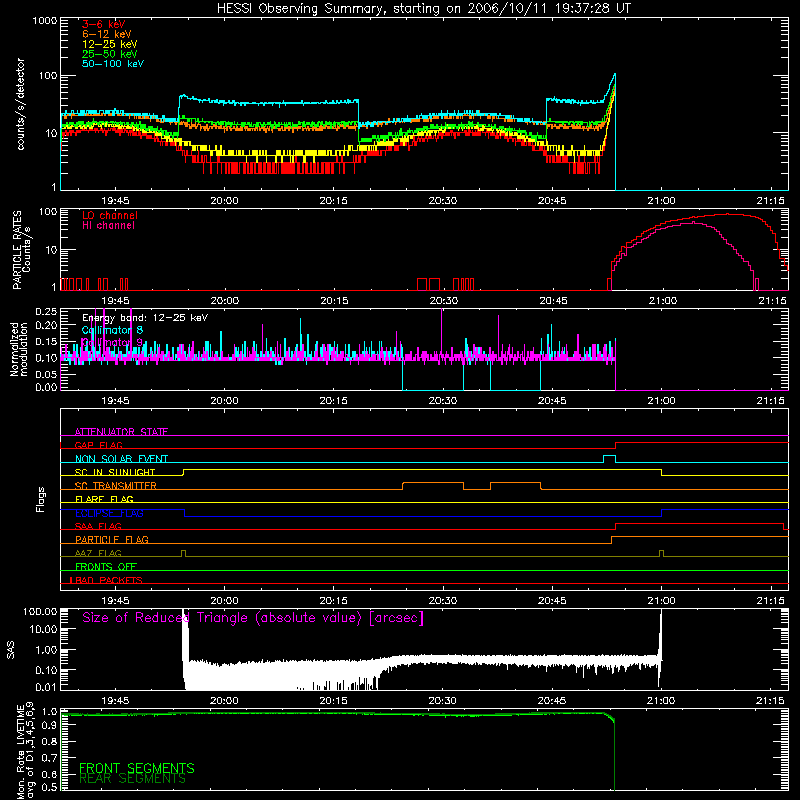Click the HESSI Observing Summary title text
Screen dimensions: 800x800
[423, 8]
